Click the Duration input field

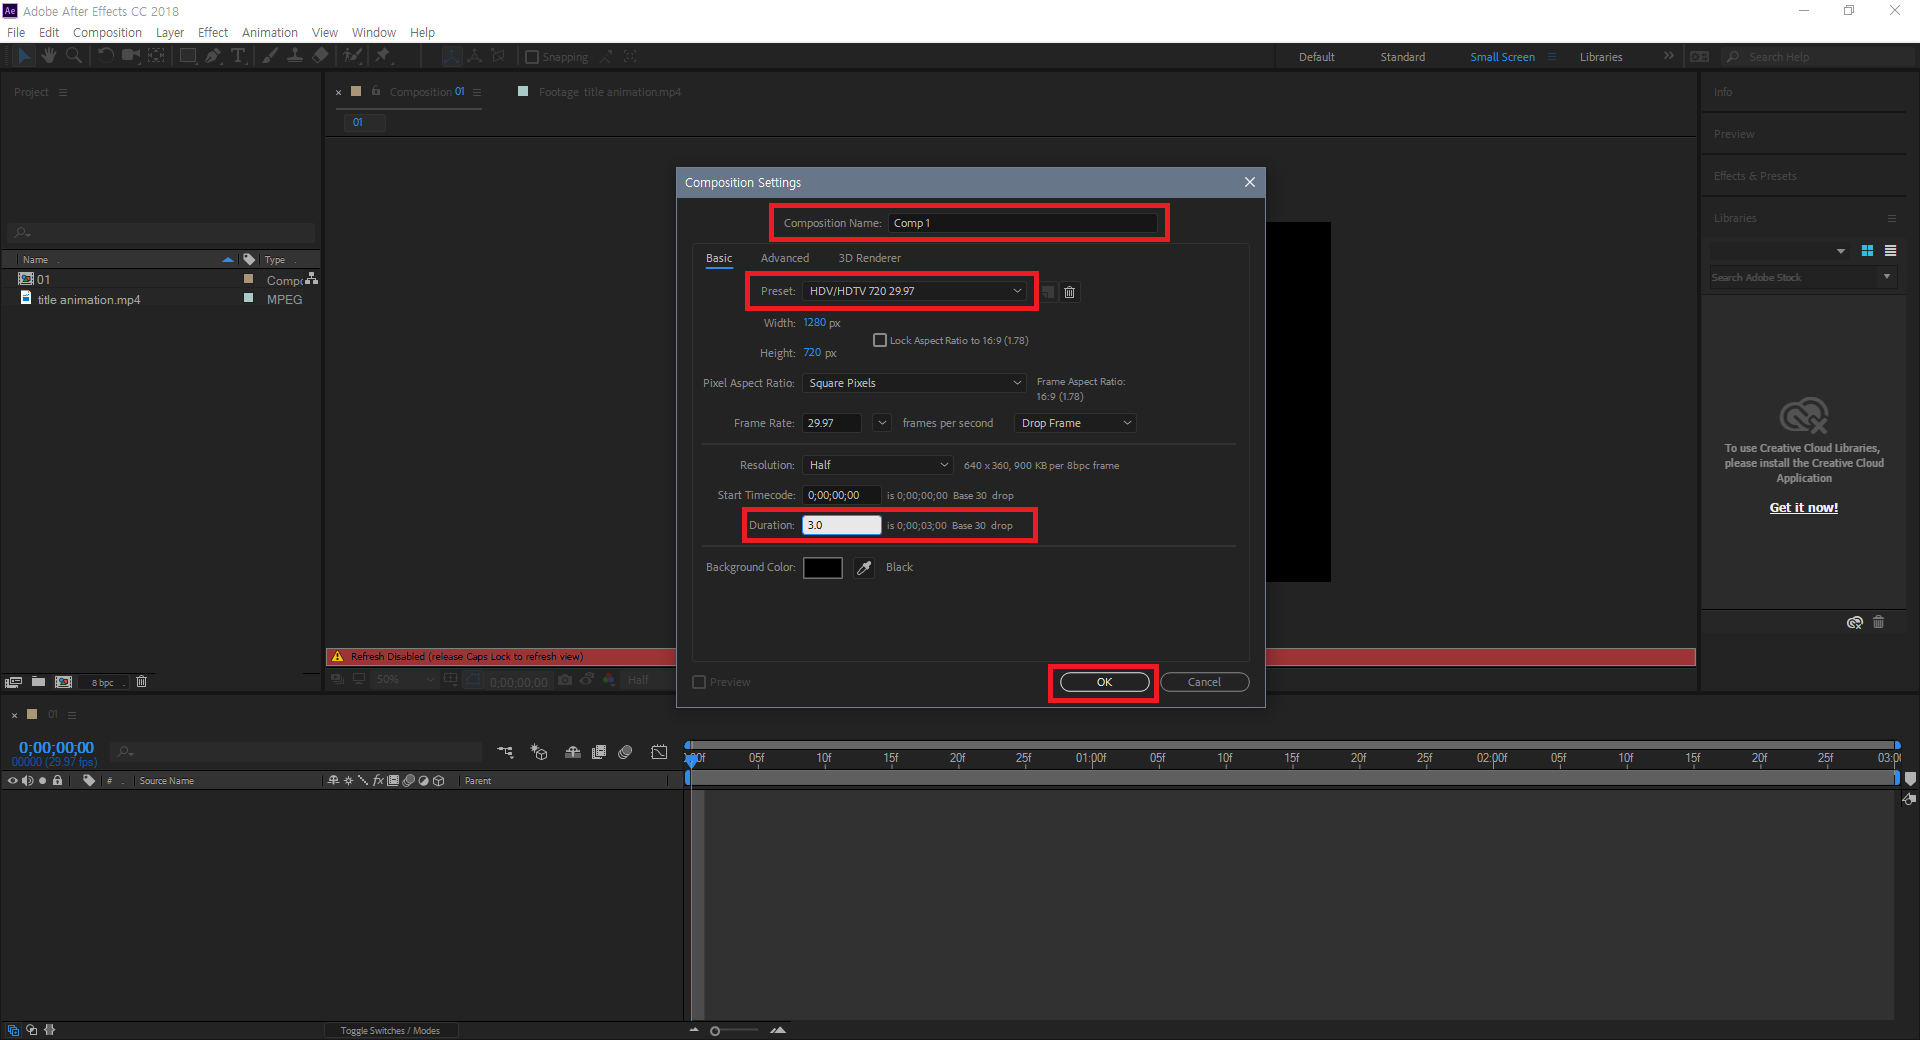(842, 525)
